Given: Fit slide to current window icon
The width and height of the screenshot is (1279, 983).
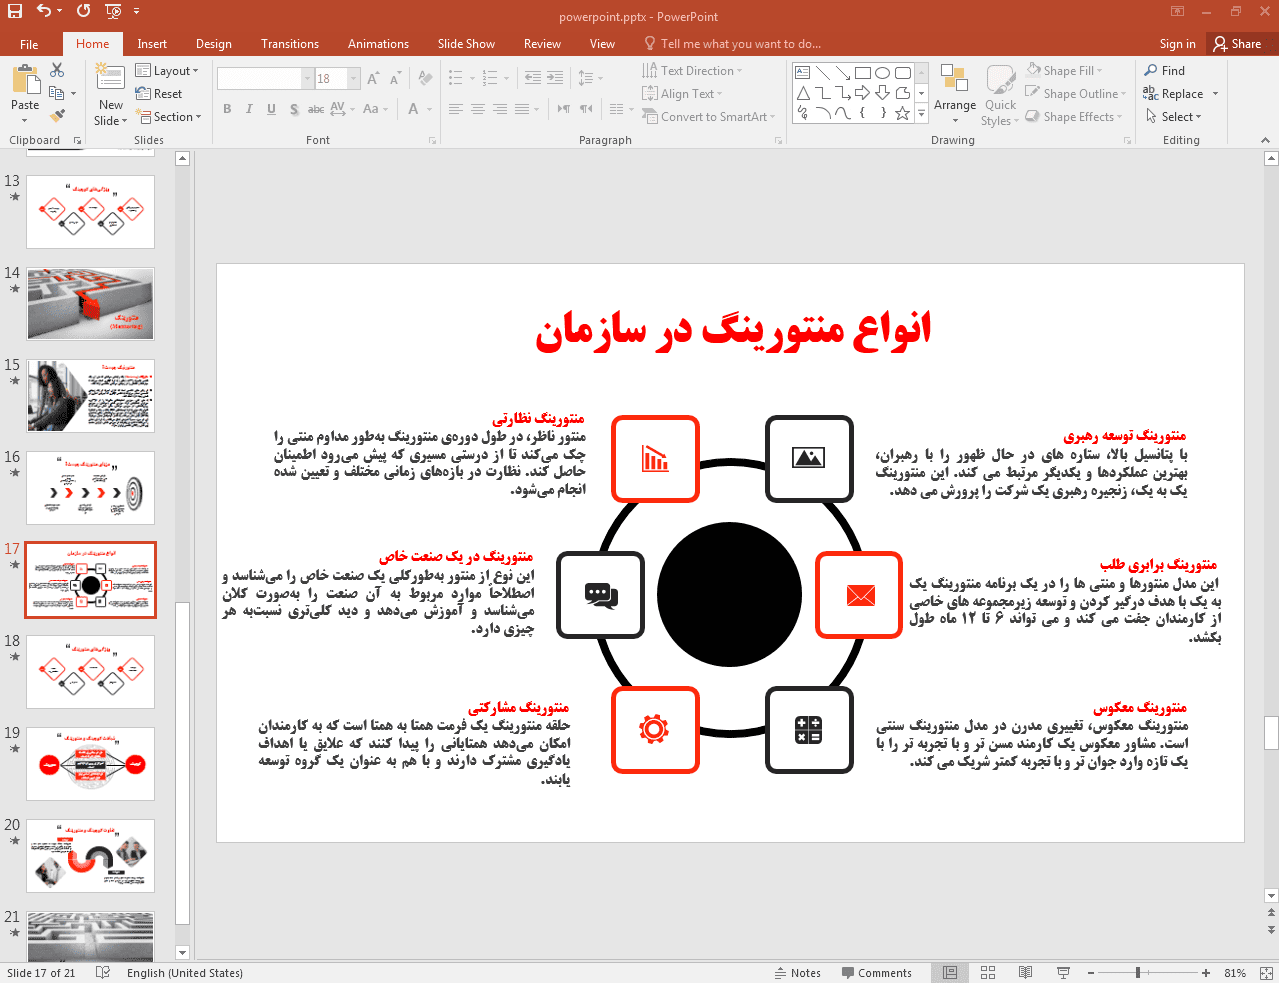Looking at the screenshot, I should [x=1266, y=972].
